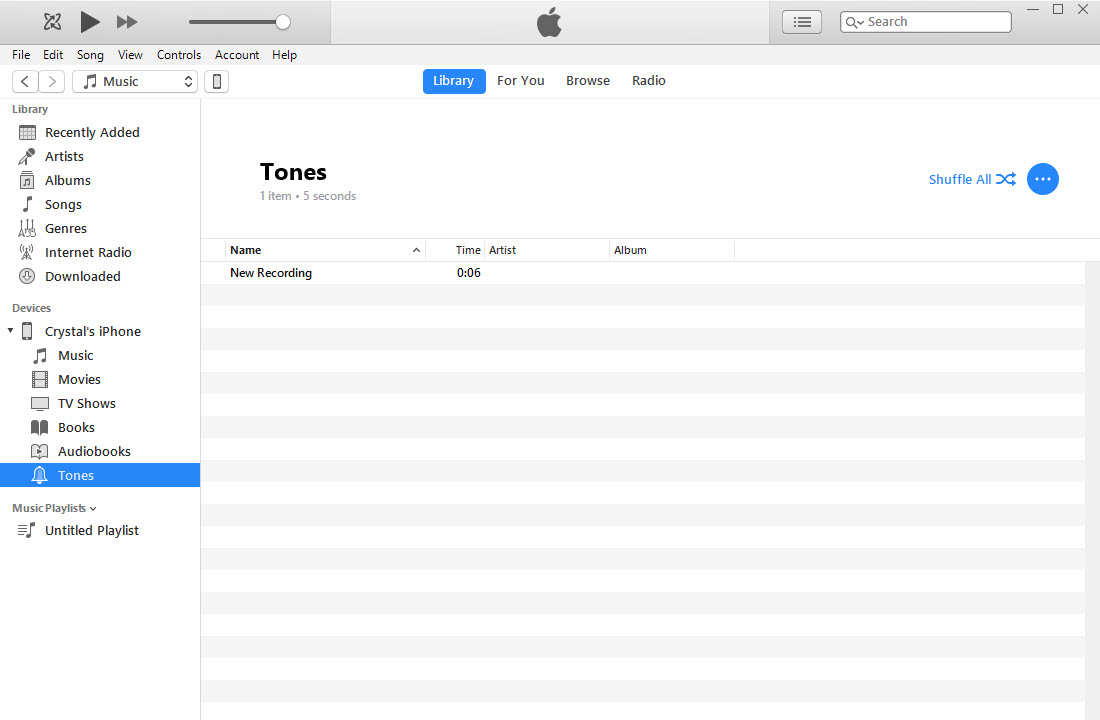Open the File menu
Screen dimensions: 1100x720
21,55
